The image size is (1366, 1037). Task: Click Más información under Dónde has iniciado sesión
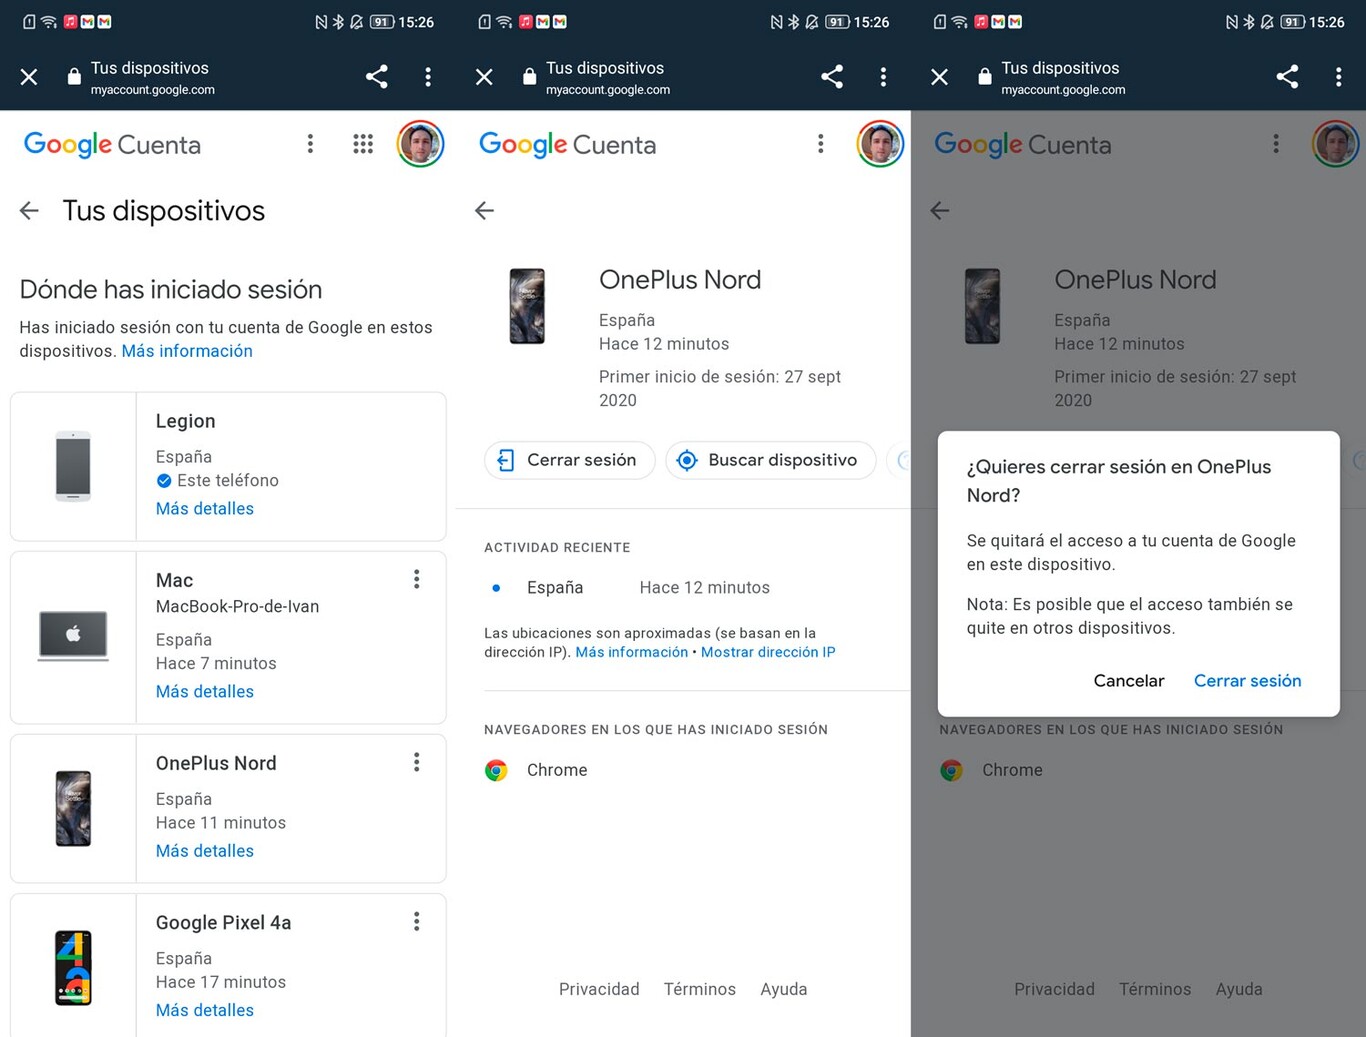(x=187, y=351)
